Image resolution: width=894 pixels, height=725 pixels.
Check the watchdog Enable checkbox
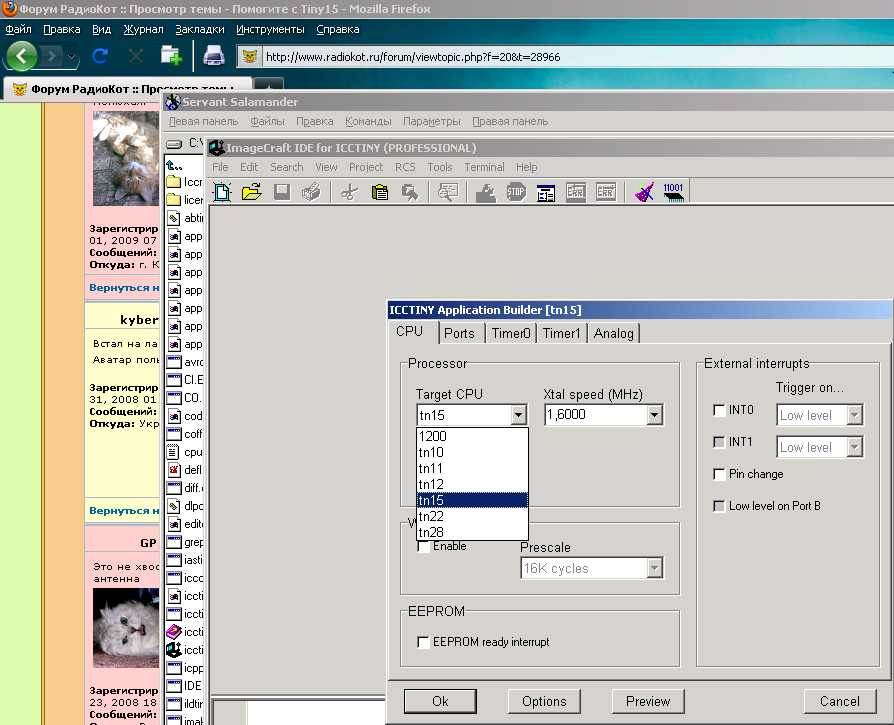coord(424,546)
